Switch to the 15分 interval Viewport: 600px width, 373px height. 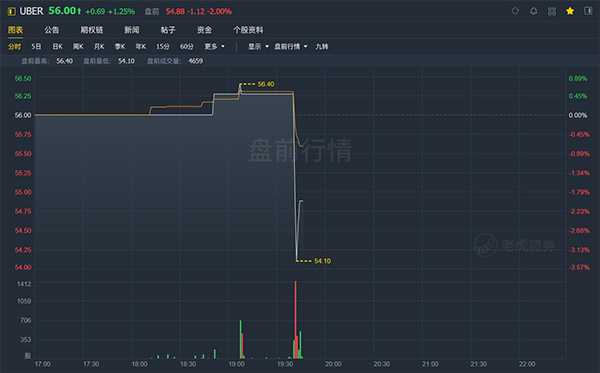(163, 47)
